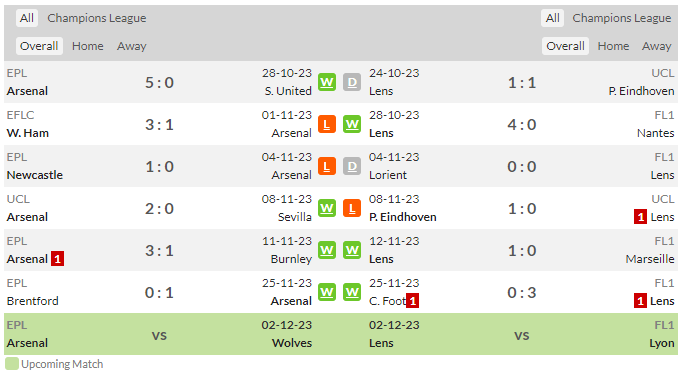Click the L badge for W. Ham vs Arsenal
682x388 pixels.
[327, 124]
